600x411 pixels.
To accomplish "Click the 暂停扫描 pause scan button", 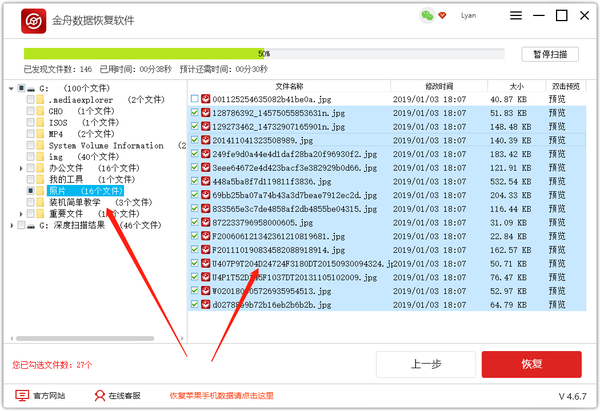I will coord(549,54).
